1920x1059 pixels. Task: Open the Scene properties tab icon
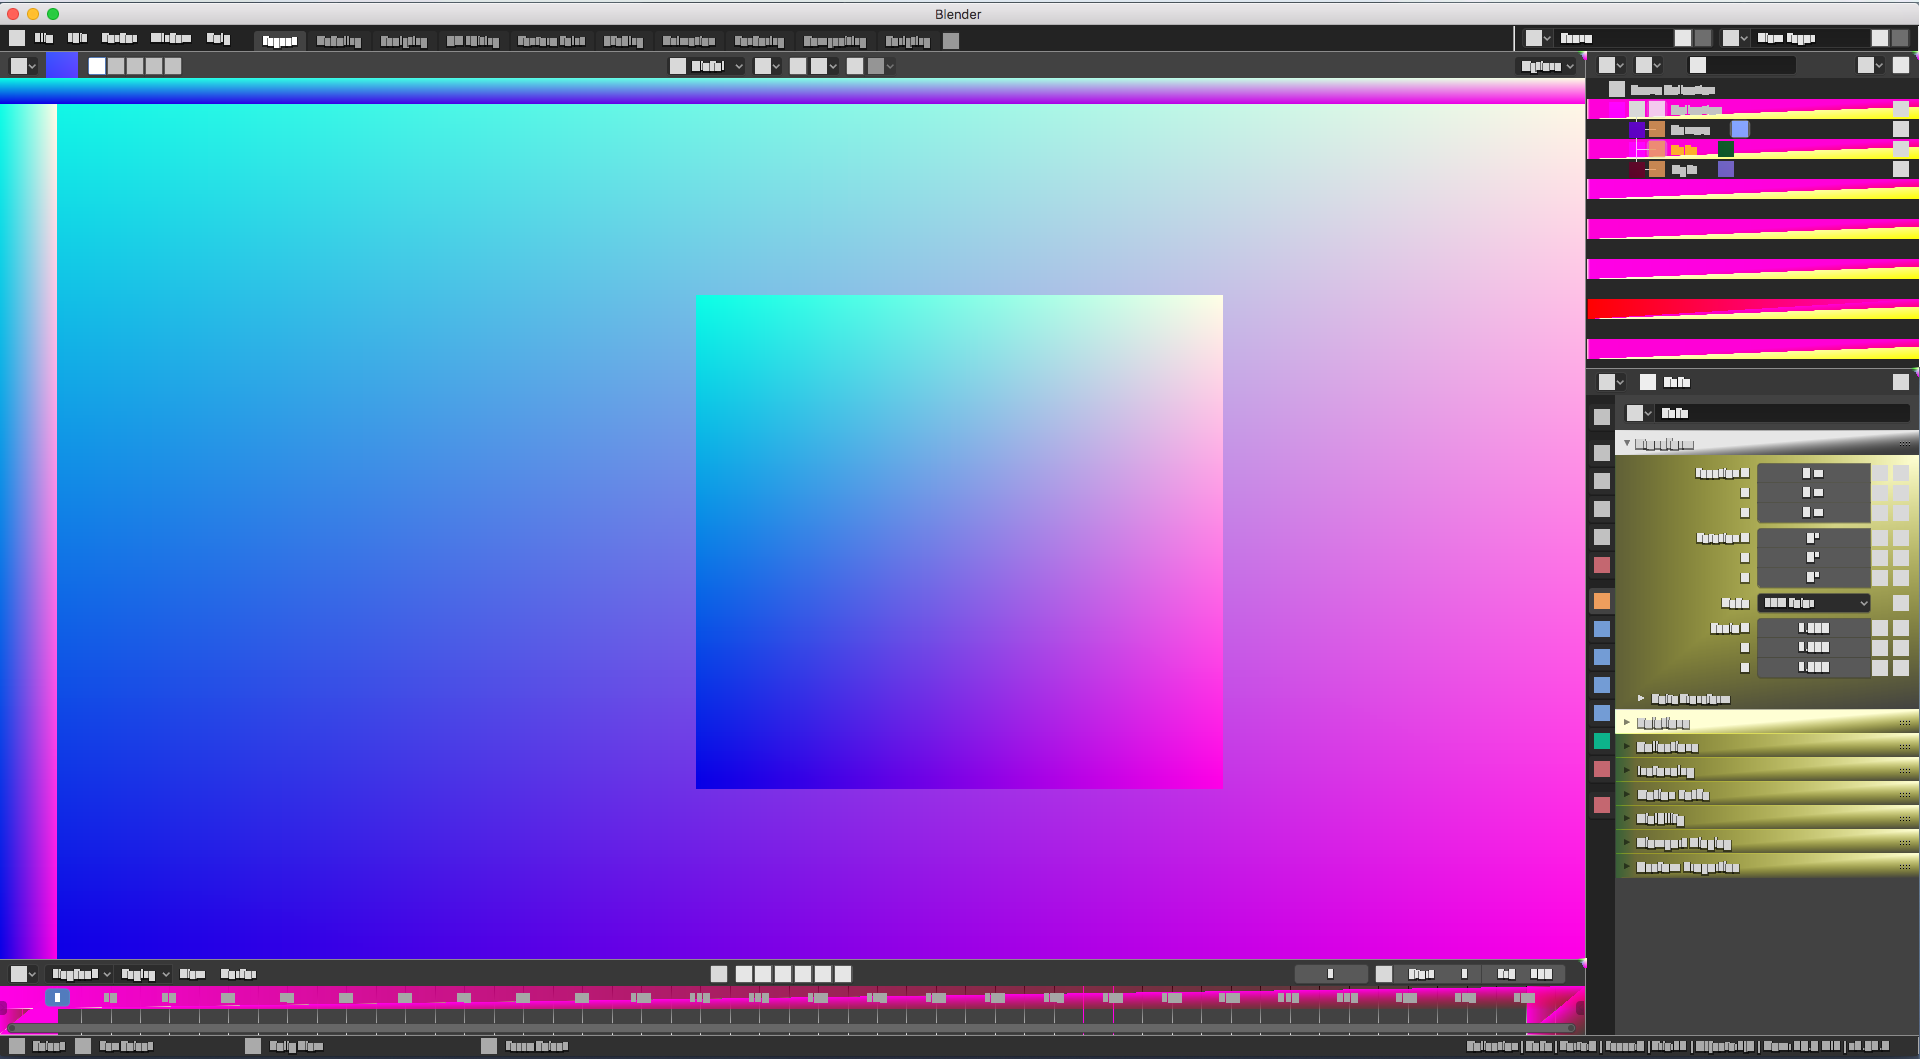[x=1602, y=537]
